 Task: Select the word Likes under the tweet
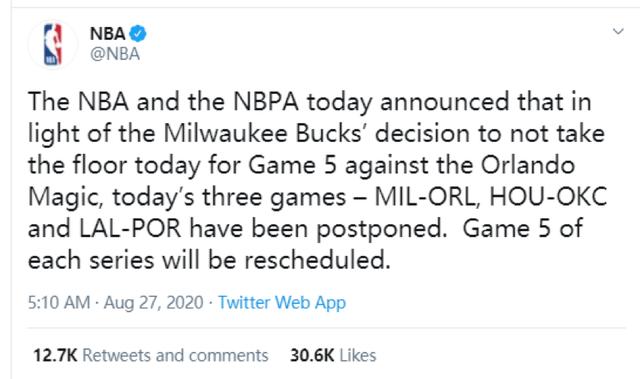click(358, 355)
